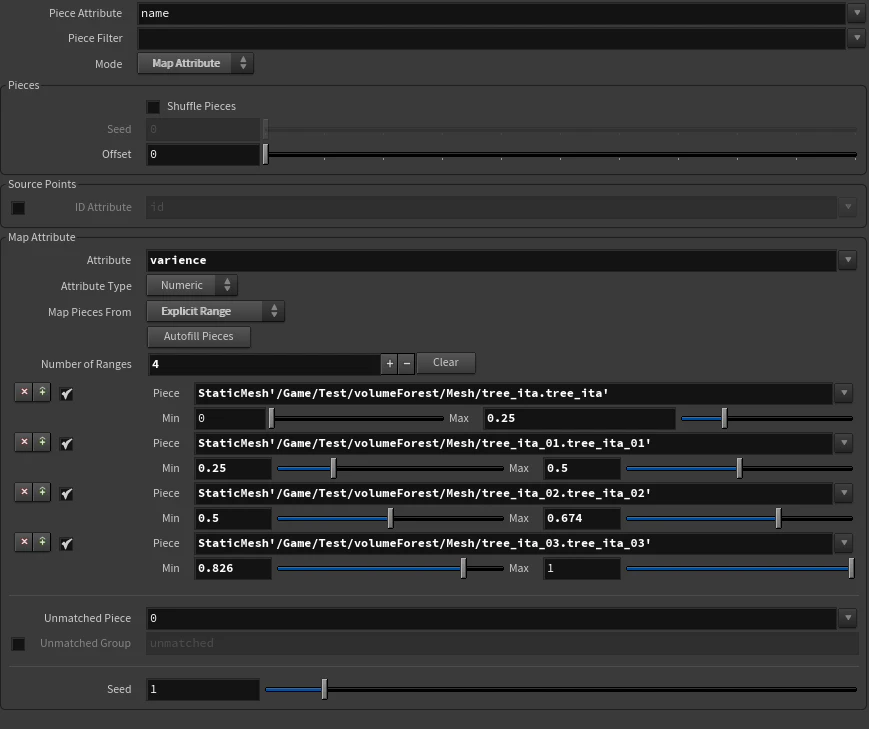Open the Unmatched Piece dropdown arrow
The image size is (869, 729).
pos(847,618)
